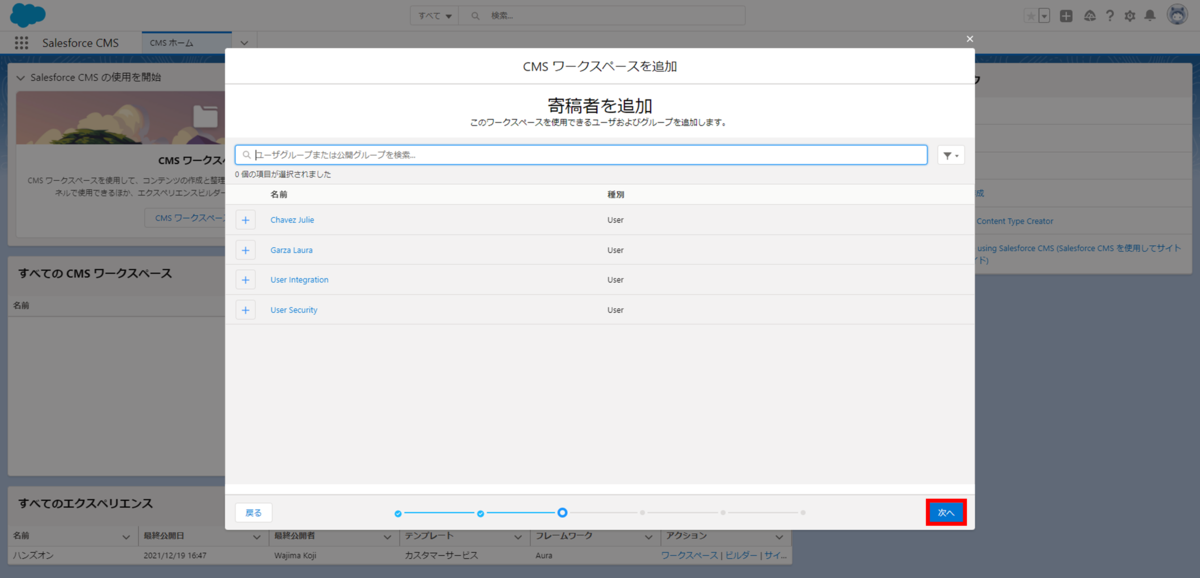Click the Aura framework cell
The image size is (1200, 578).
point(545,555)
